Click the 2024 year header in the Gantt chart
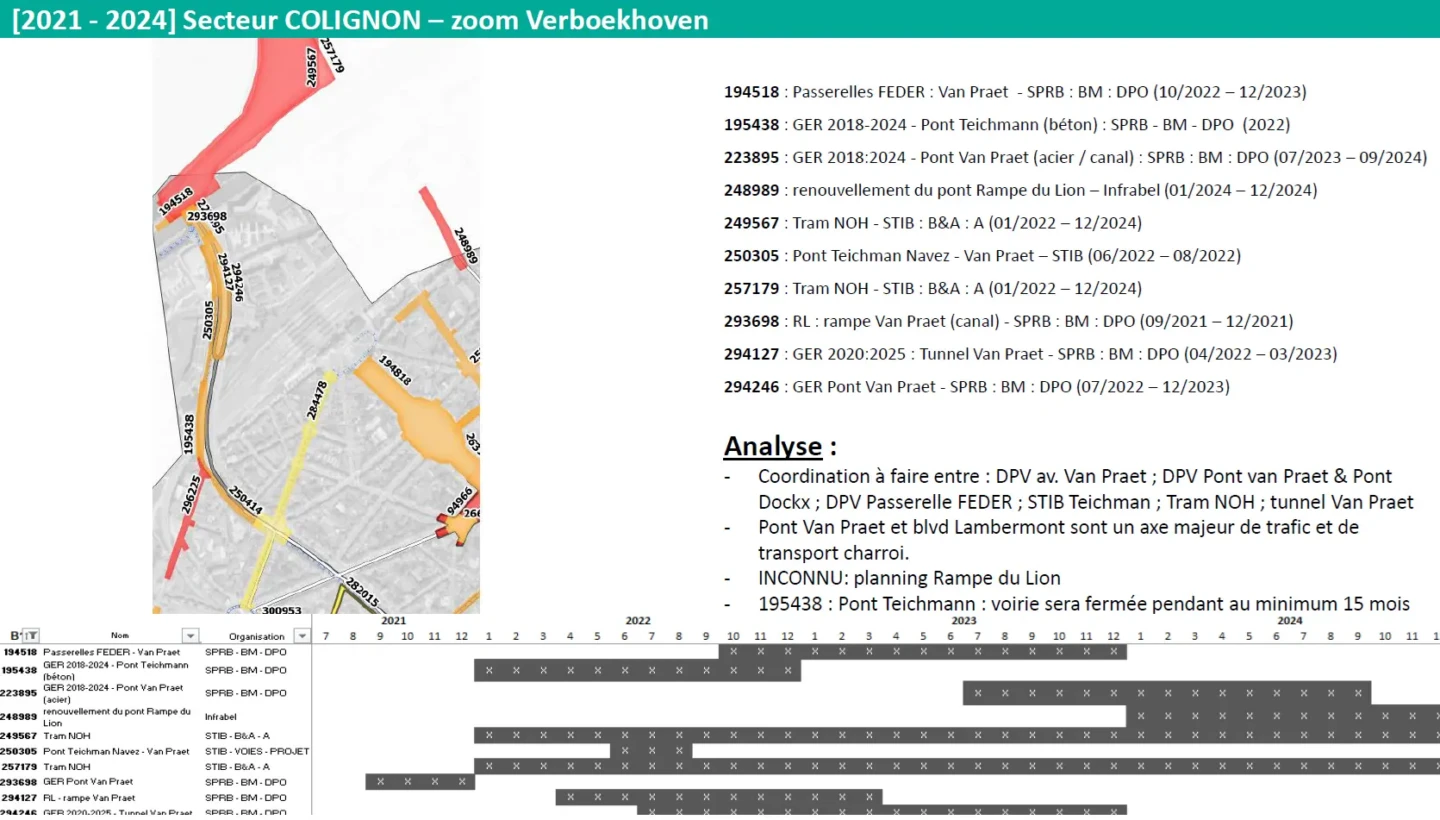1440x820 pixels. 1290,621
